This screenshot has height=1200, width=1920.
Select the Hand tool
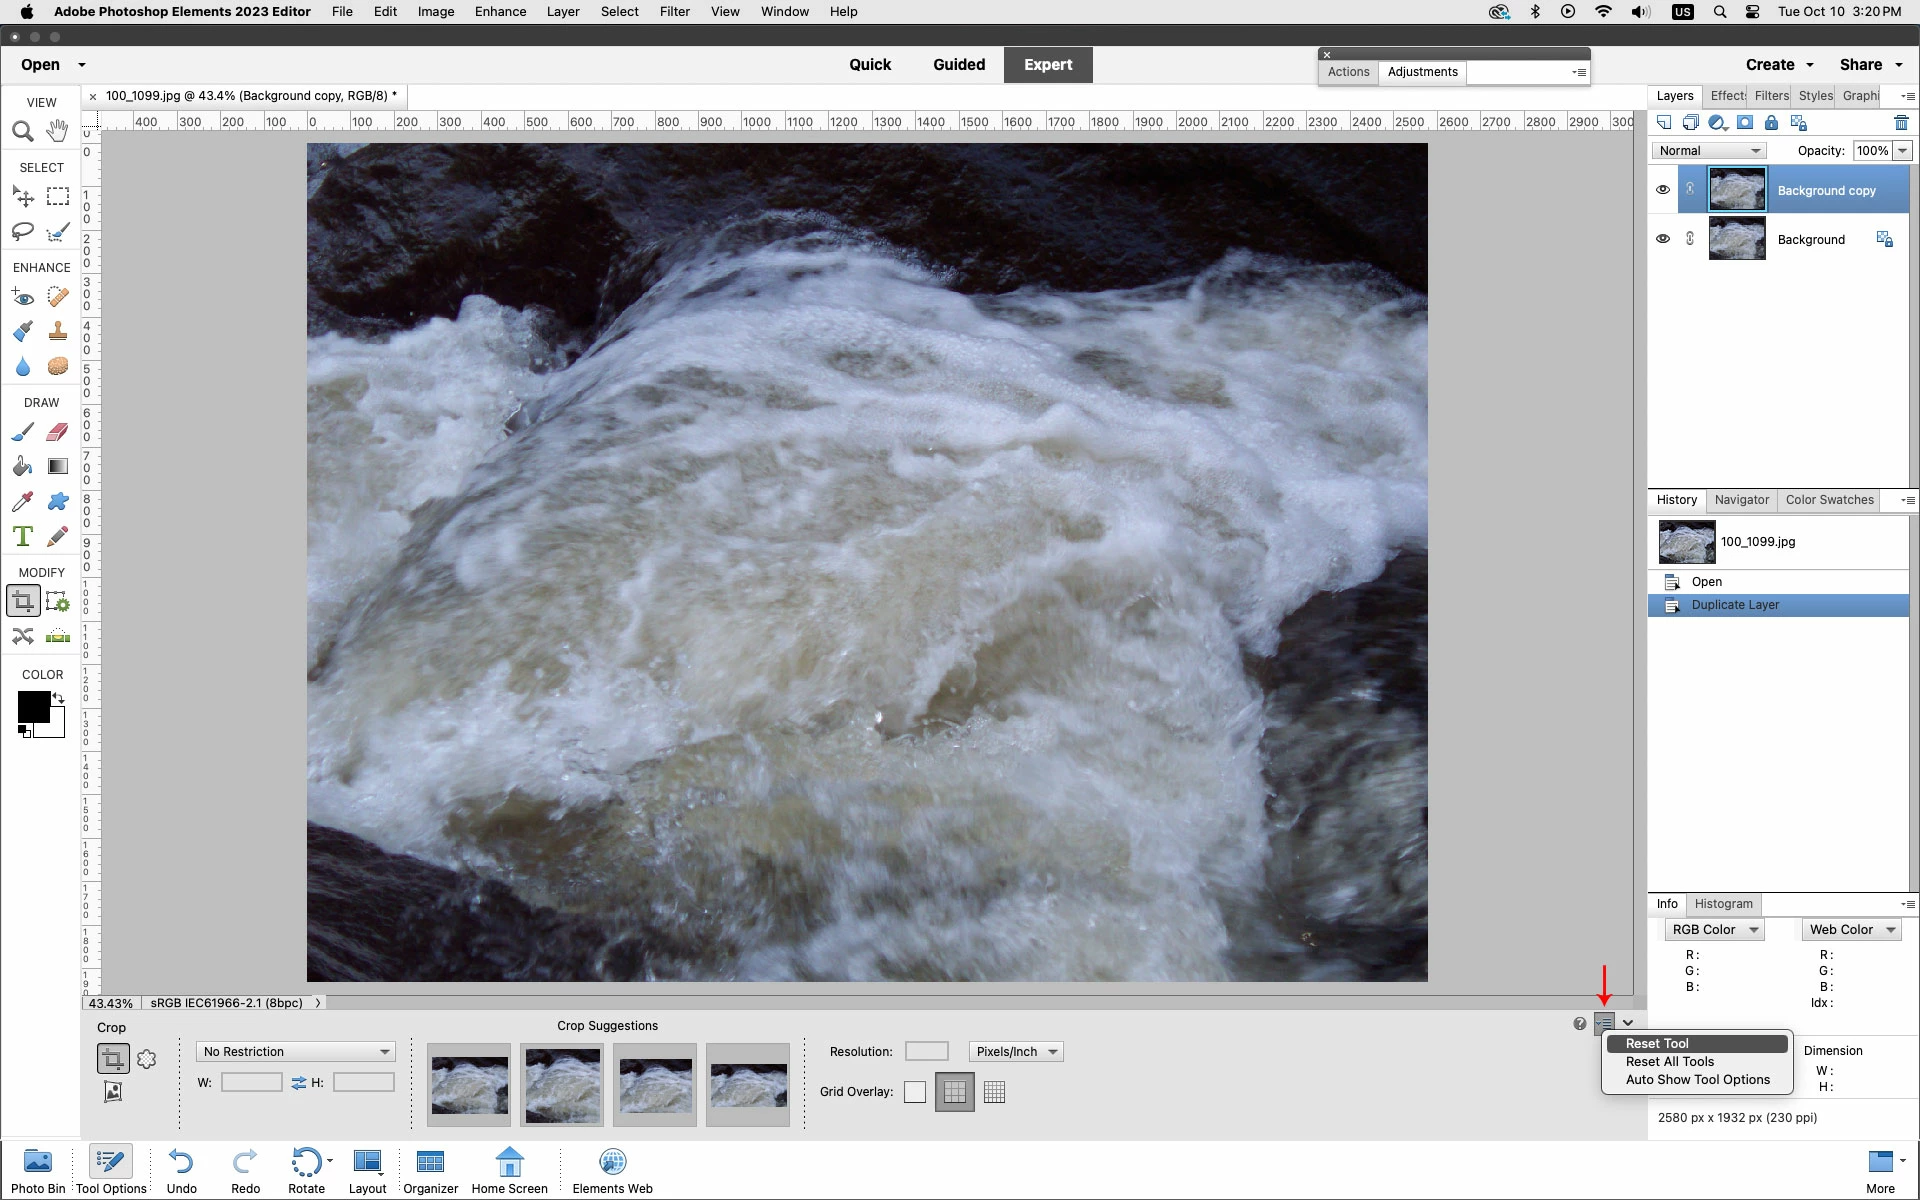(58, 131)
